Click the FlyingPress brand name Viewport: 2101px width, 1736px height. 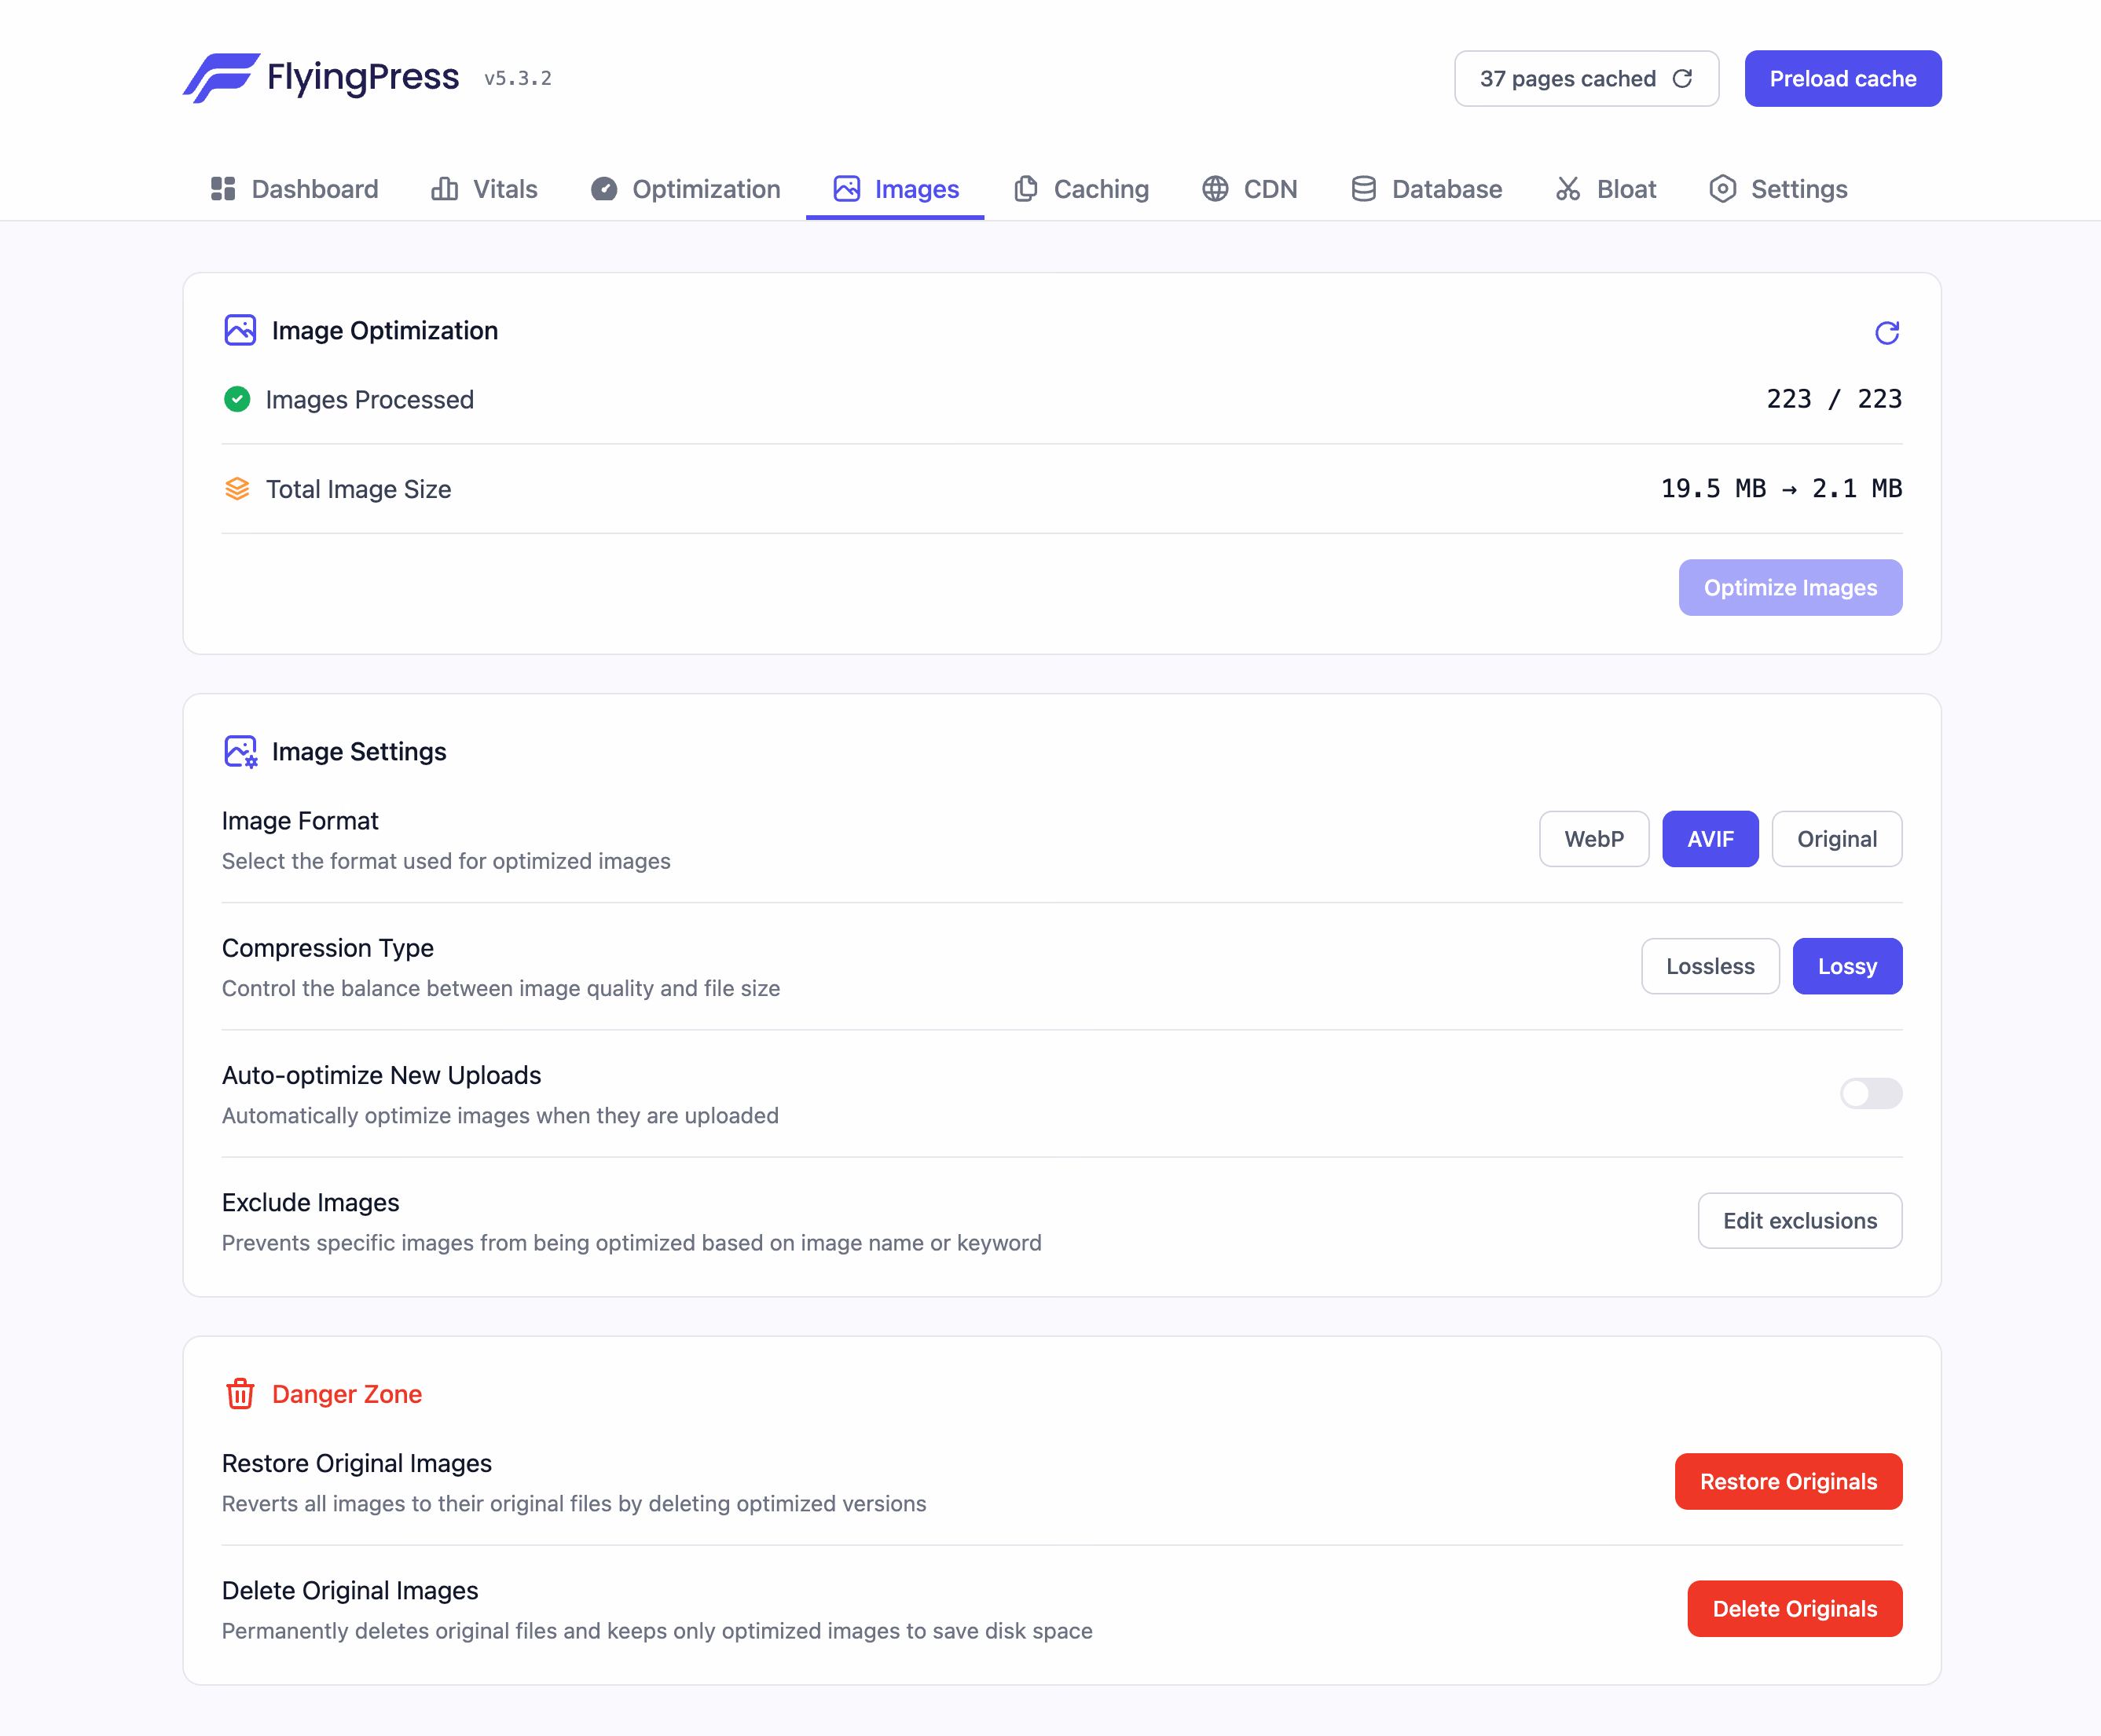[x=363, y=77]
